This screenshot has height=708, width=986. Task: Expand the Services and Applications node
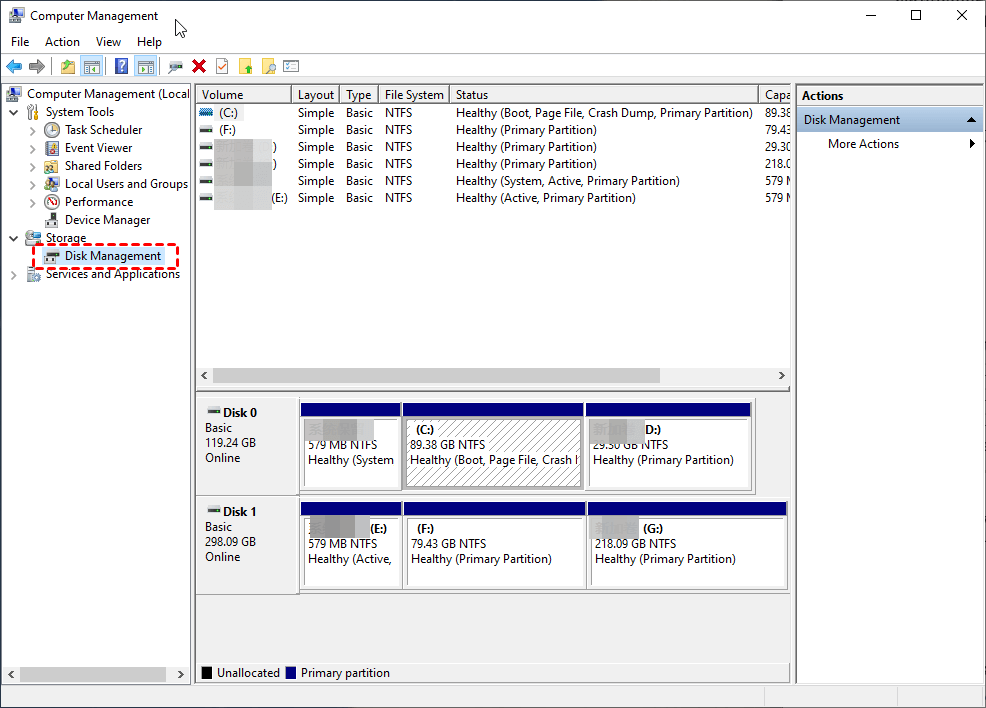pos(14,275)
